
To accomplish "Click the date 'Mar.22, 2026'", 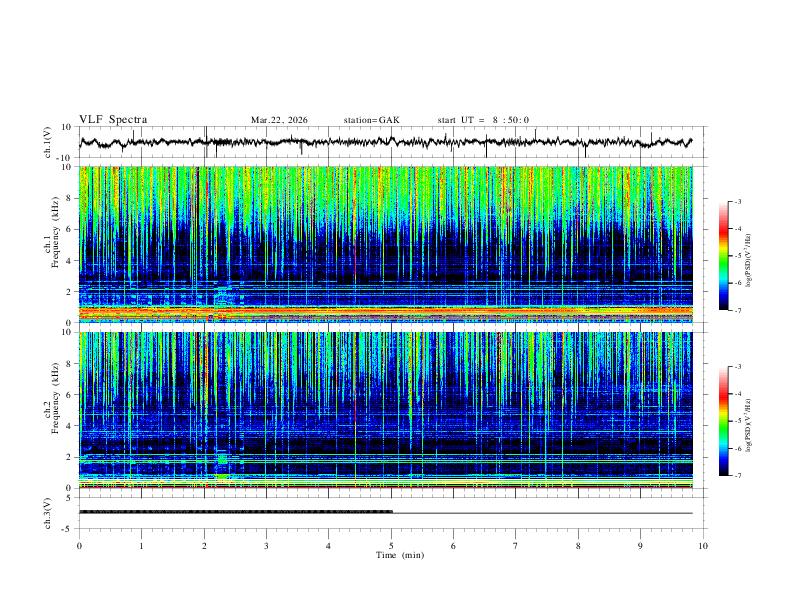I will point(279,120).
